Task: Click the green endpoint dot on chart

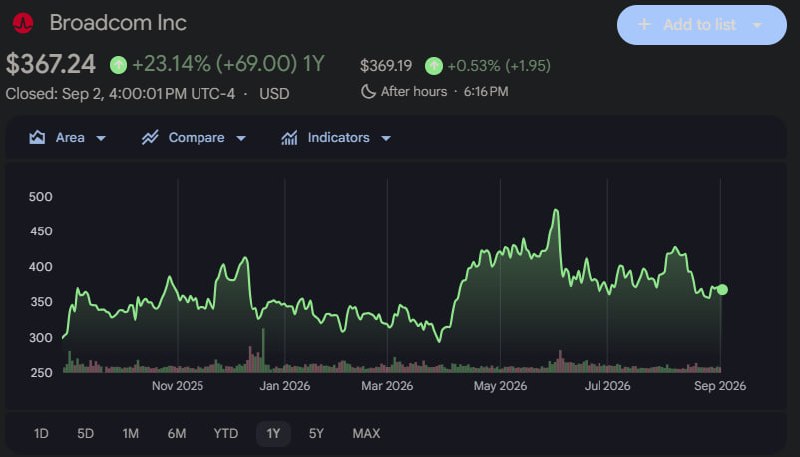Action: (x=722, y=290)
